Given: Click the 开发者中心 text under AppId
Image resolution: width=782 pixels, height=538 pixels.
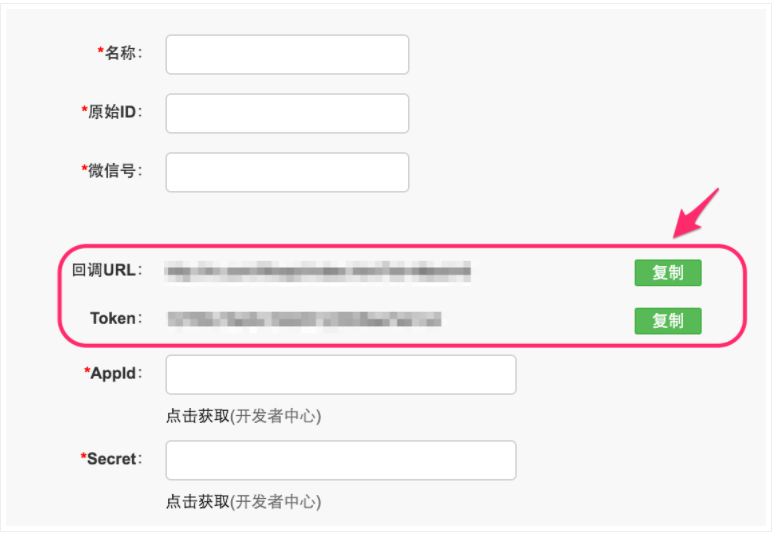Looking at the screenshot, I should coord(276,416).
